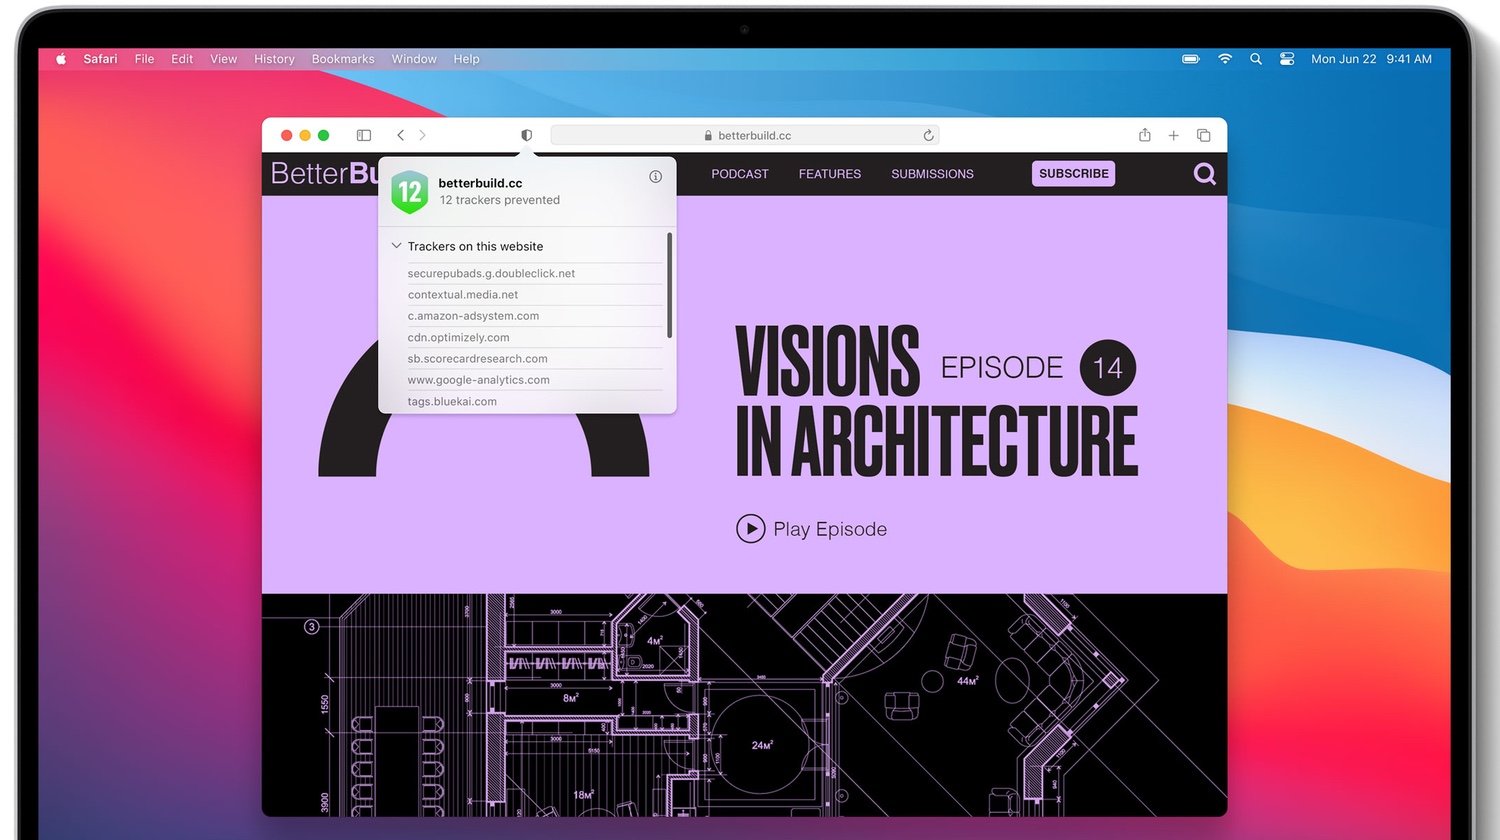1500x840 pixels.
Task: Go forward to the next page
Action: (x=422, y=135)
